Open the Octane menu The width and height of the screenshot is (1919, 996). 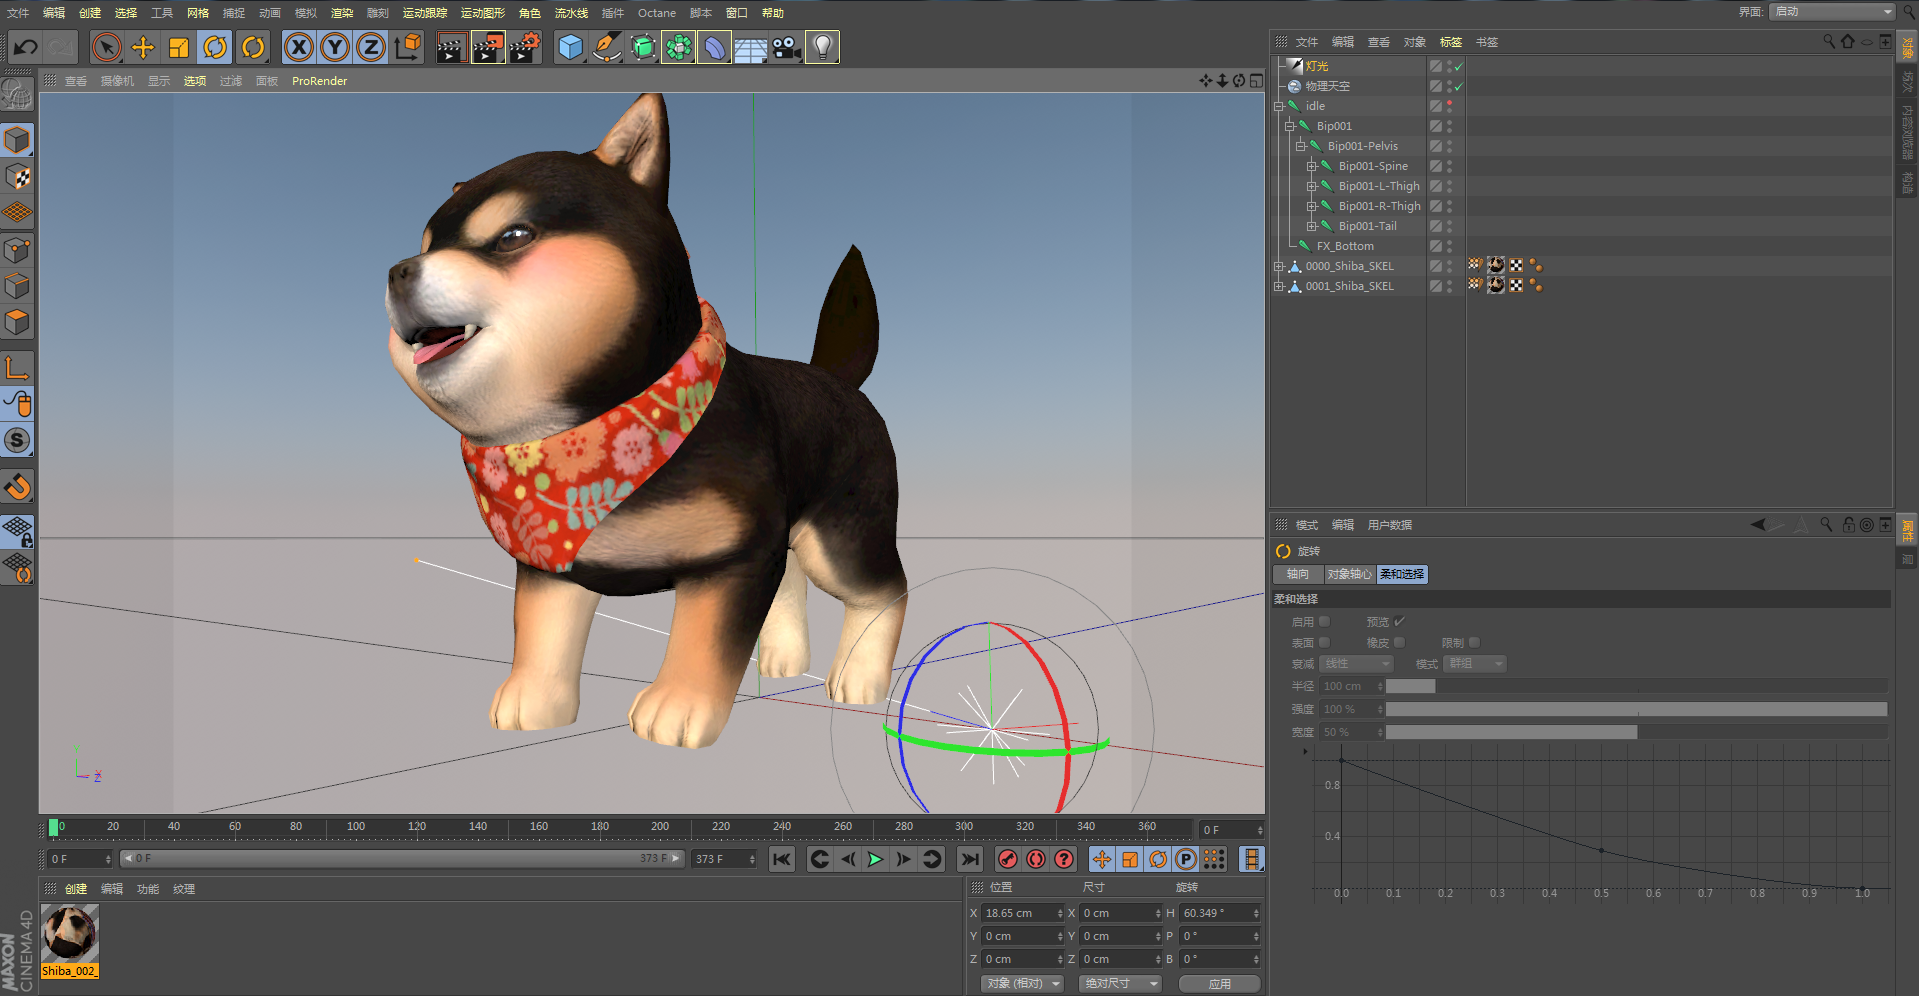657,13
